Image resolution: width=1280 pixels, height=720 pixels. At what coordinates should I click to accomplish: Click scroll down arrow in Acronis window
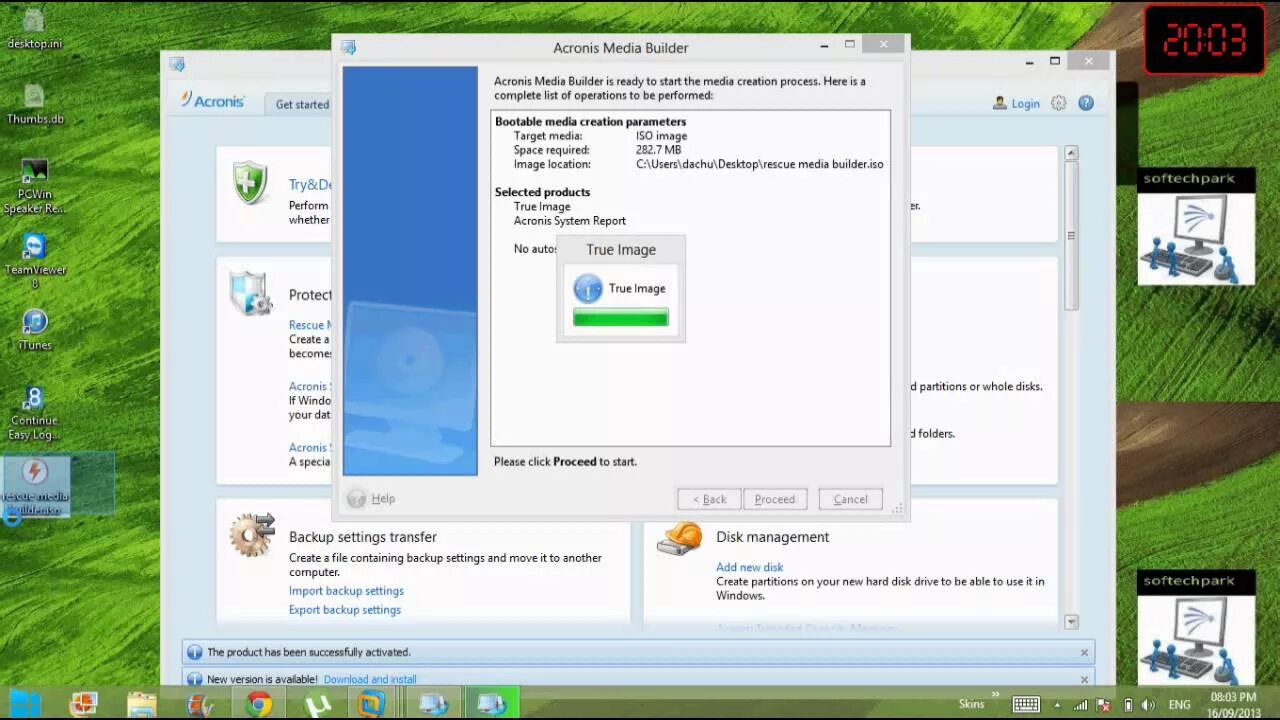1071,621
